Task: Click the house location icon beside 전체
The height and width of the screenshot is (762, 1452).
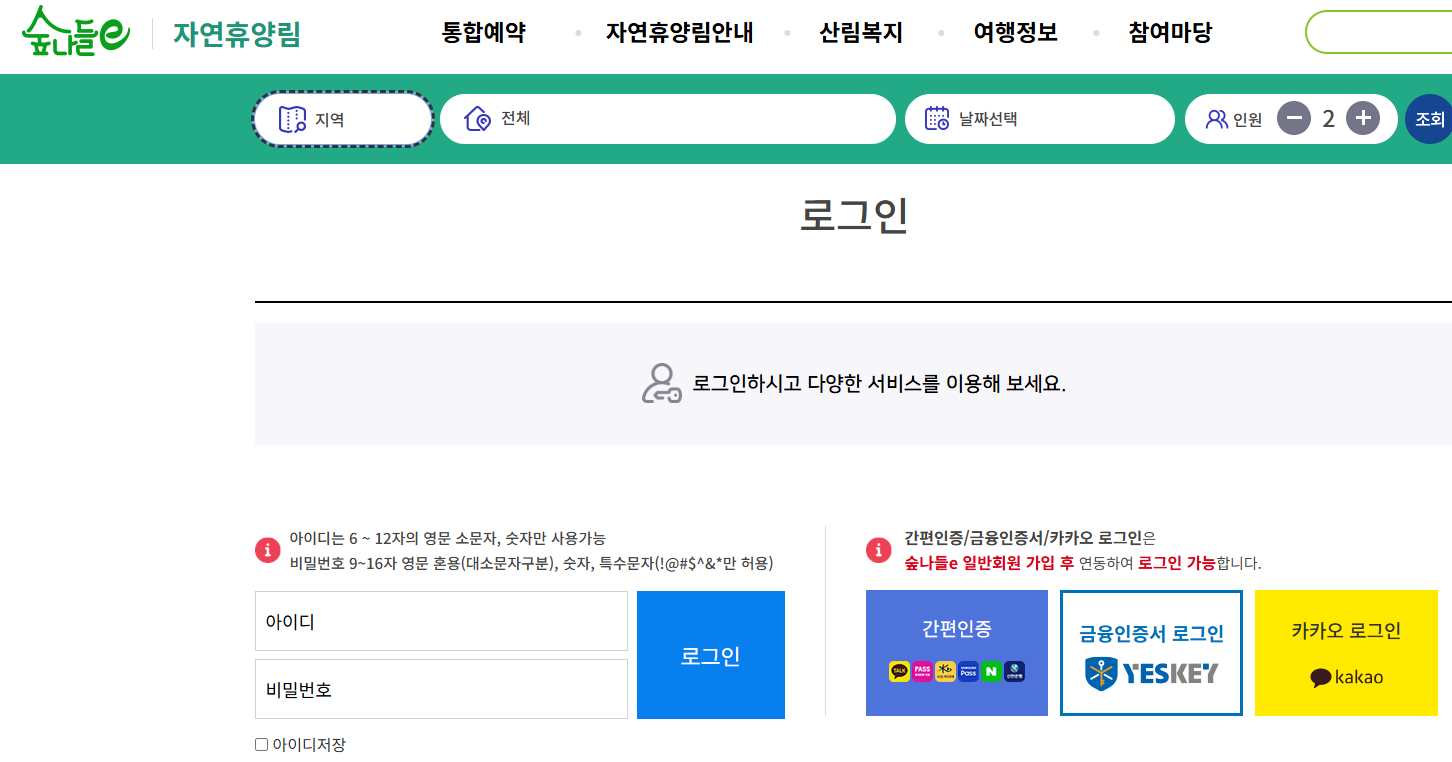Action: [x=478, y=119]
